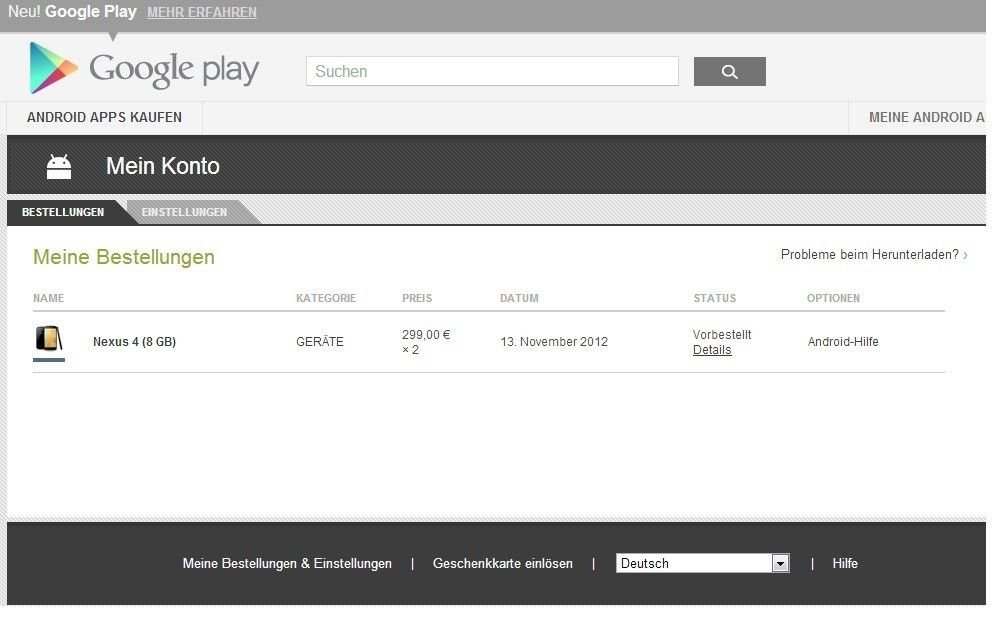The height and width of the screenshot is (630, 1008).
Task: Switch to the EINSTELLUNGEN tab
Action: 184,212
